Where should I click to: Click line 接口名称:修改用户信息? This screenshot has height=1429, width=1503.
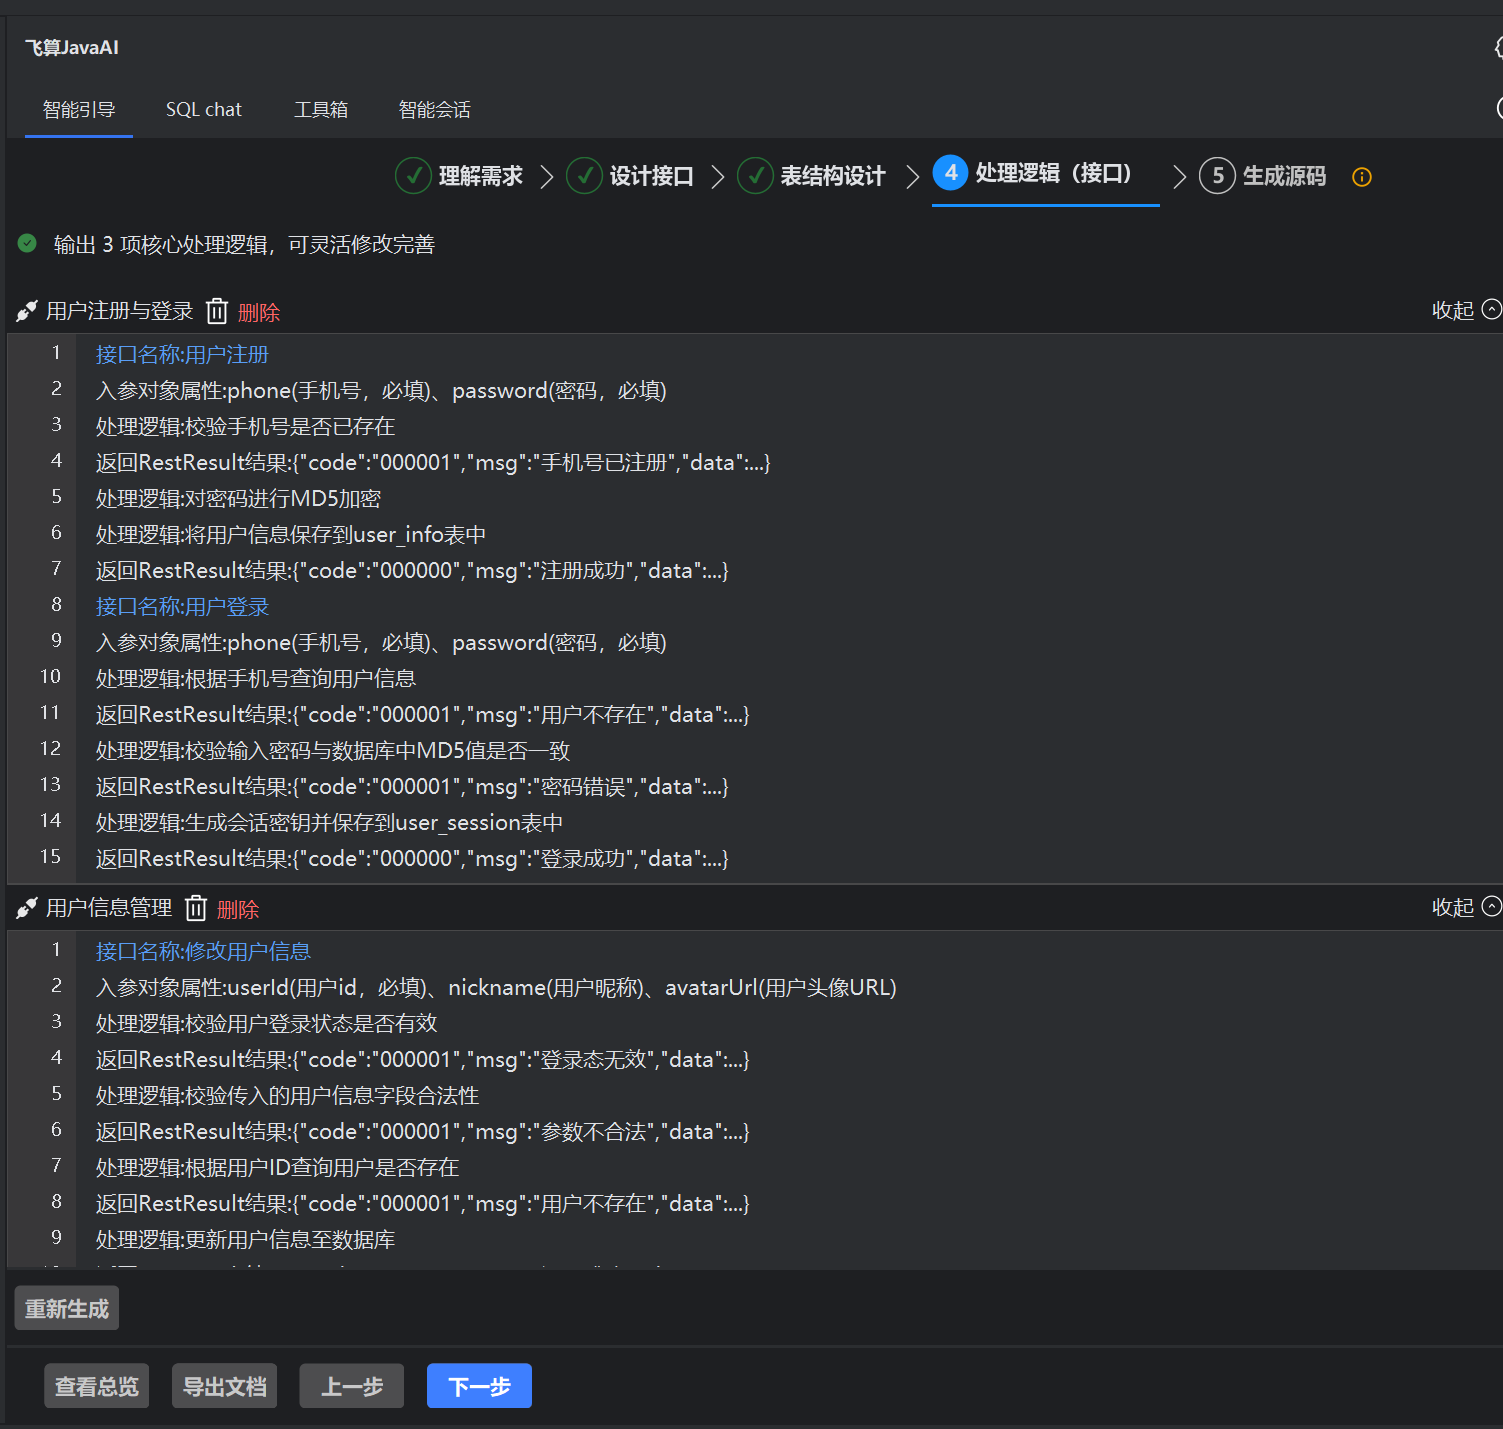[x=203, y=951]
